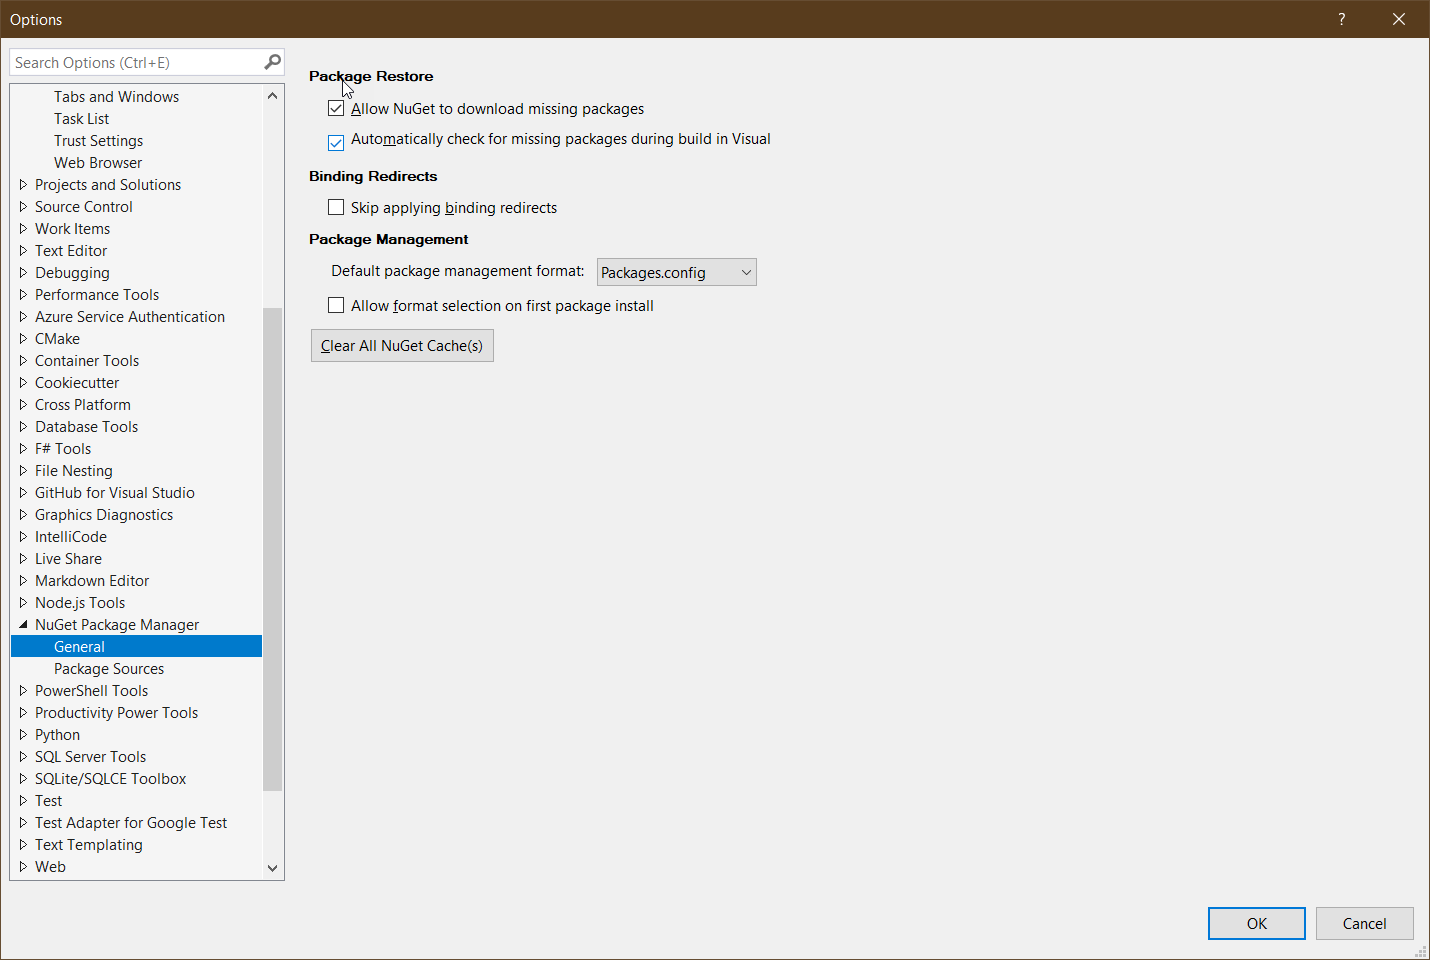The image size is (1430, 960).
Task: Open the Web Browser settings page
Action: tap(98, 163)
